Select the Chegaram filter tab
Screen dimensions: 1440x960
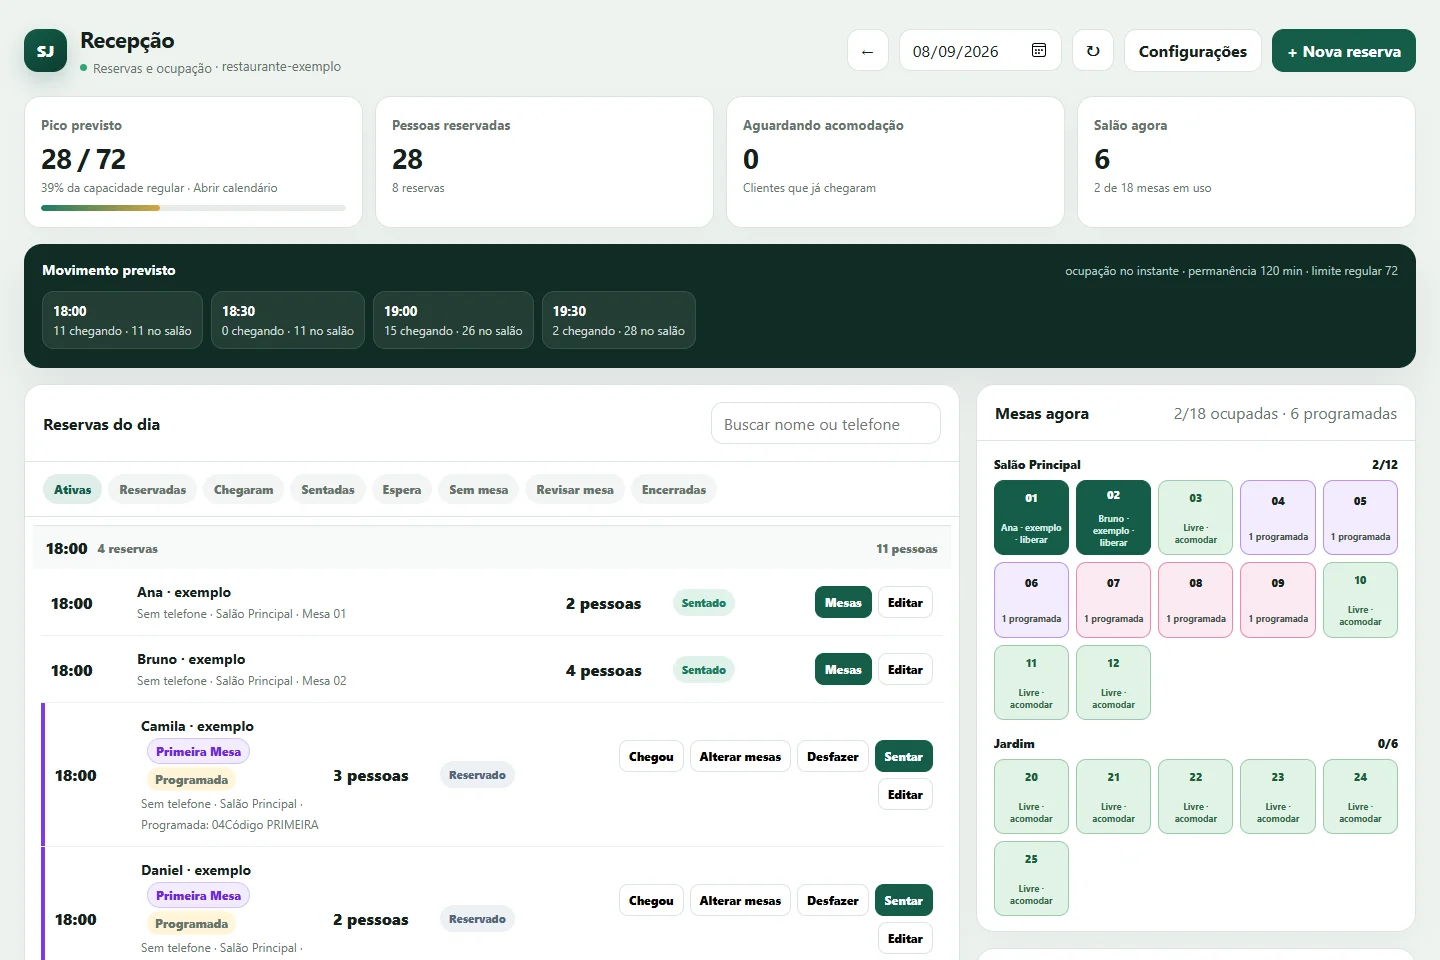244,490
